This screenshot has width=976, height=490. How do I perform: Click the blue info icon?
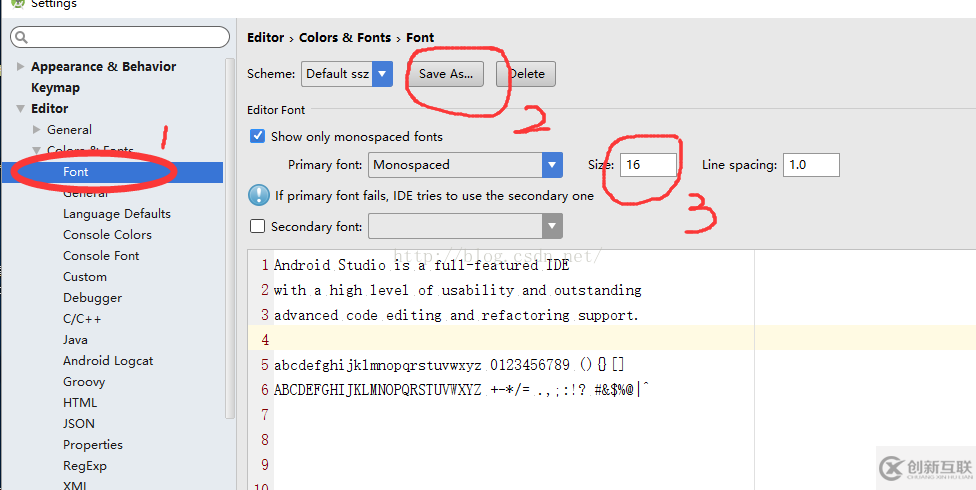point(258,196)
